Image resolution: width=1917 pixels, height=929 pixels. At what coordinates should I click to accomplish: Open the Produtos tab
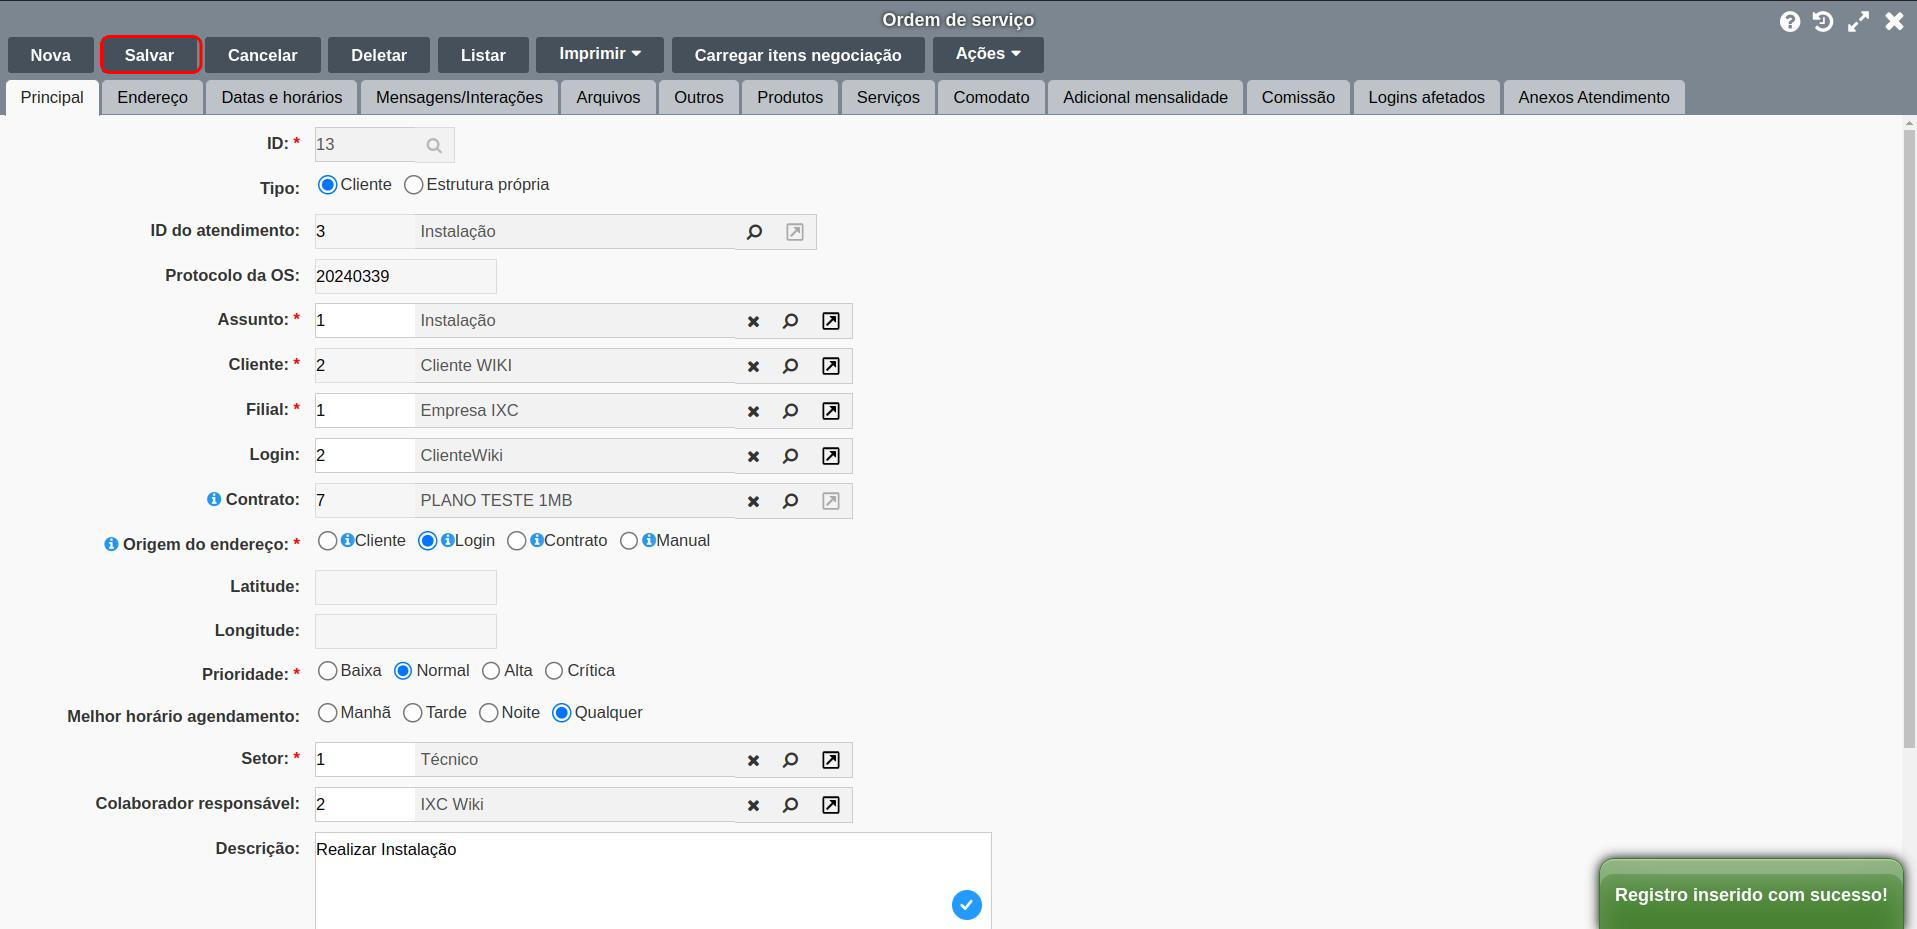coord(790,98)
